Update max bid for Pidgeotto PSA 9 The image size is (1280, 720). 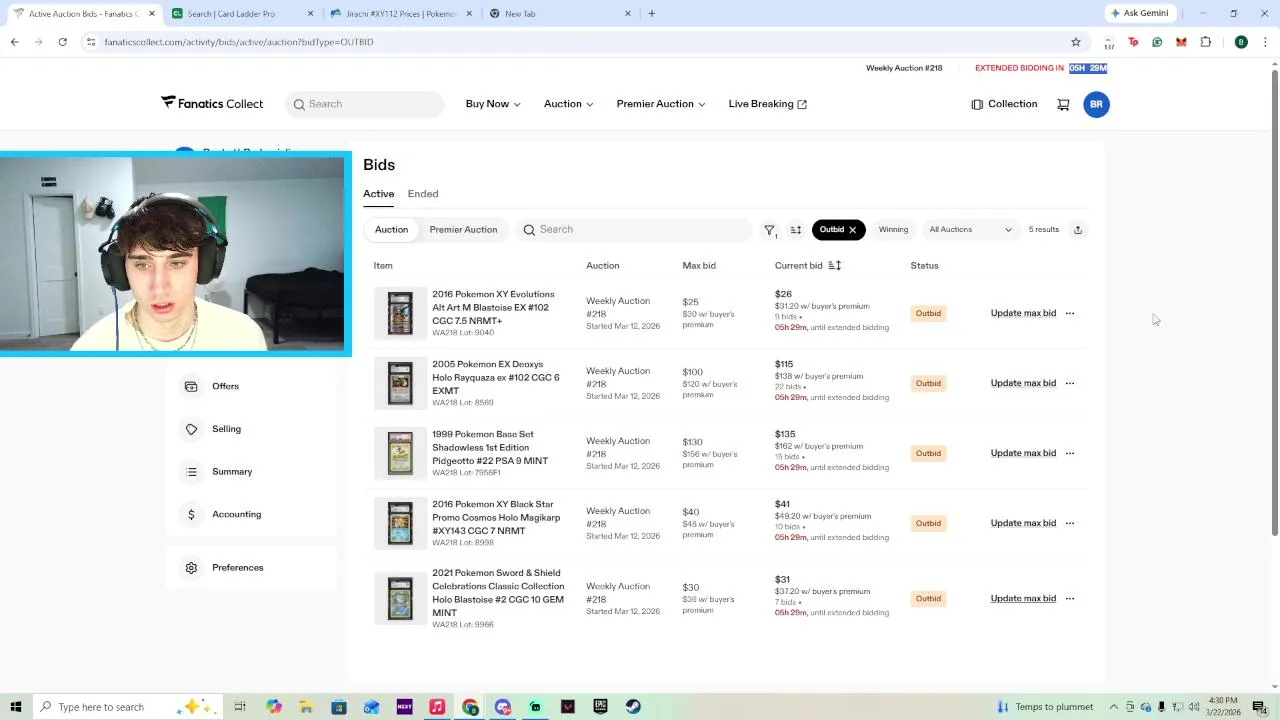coord(1023,453)
